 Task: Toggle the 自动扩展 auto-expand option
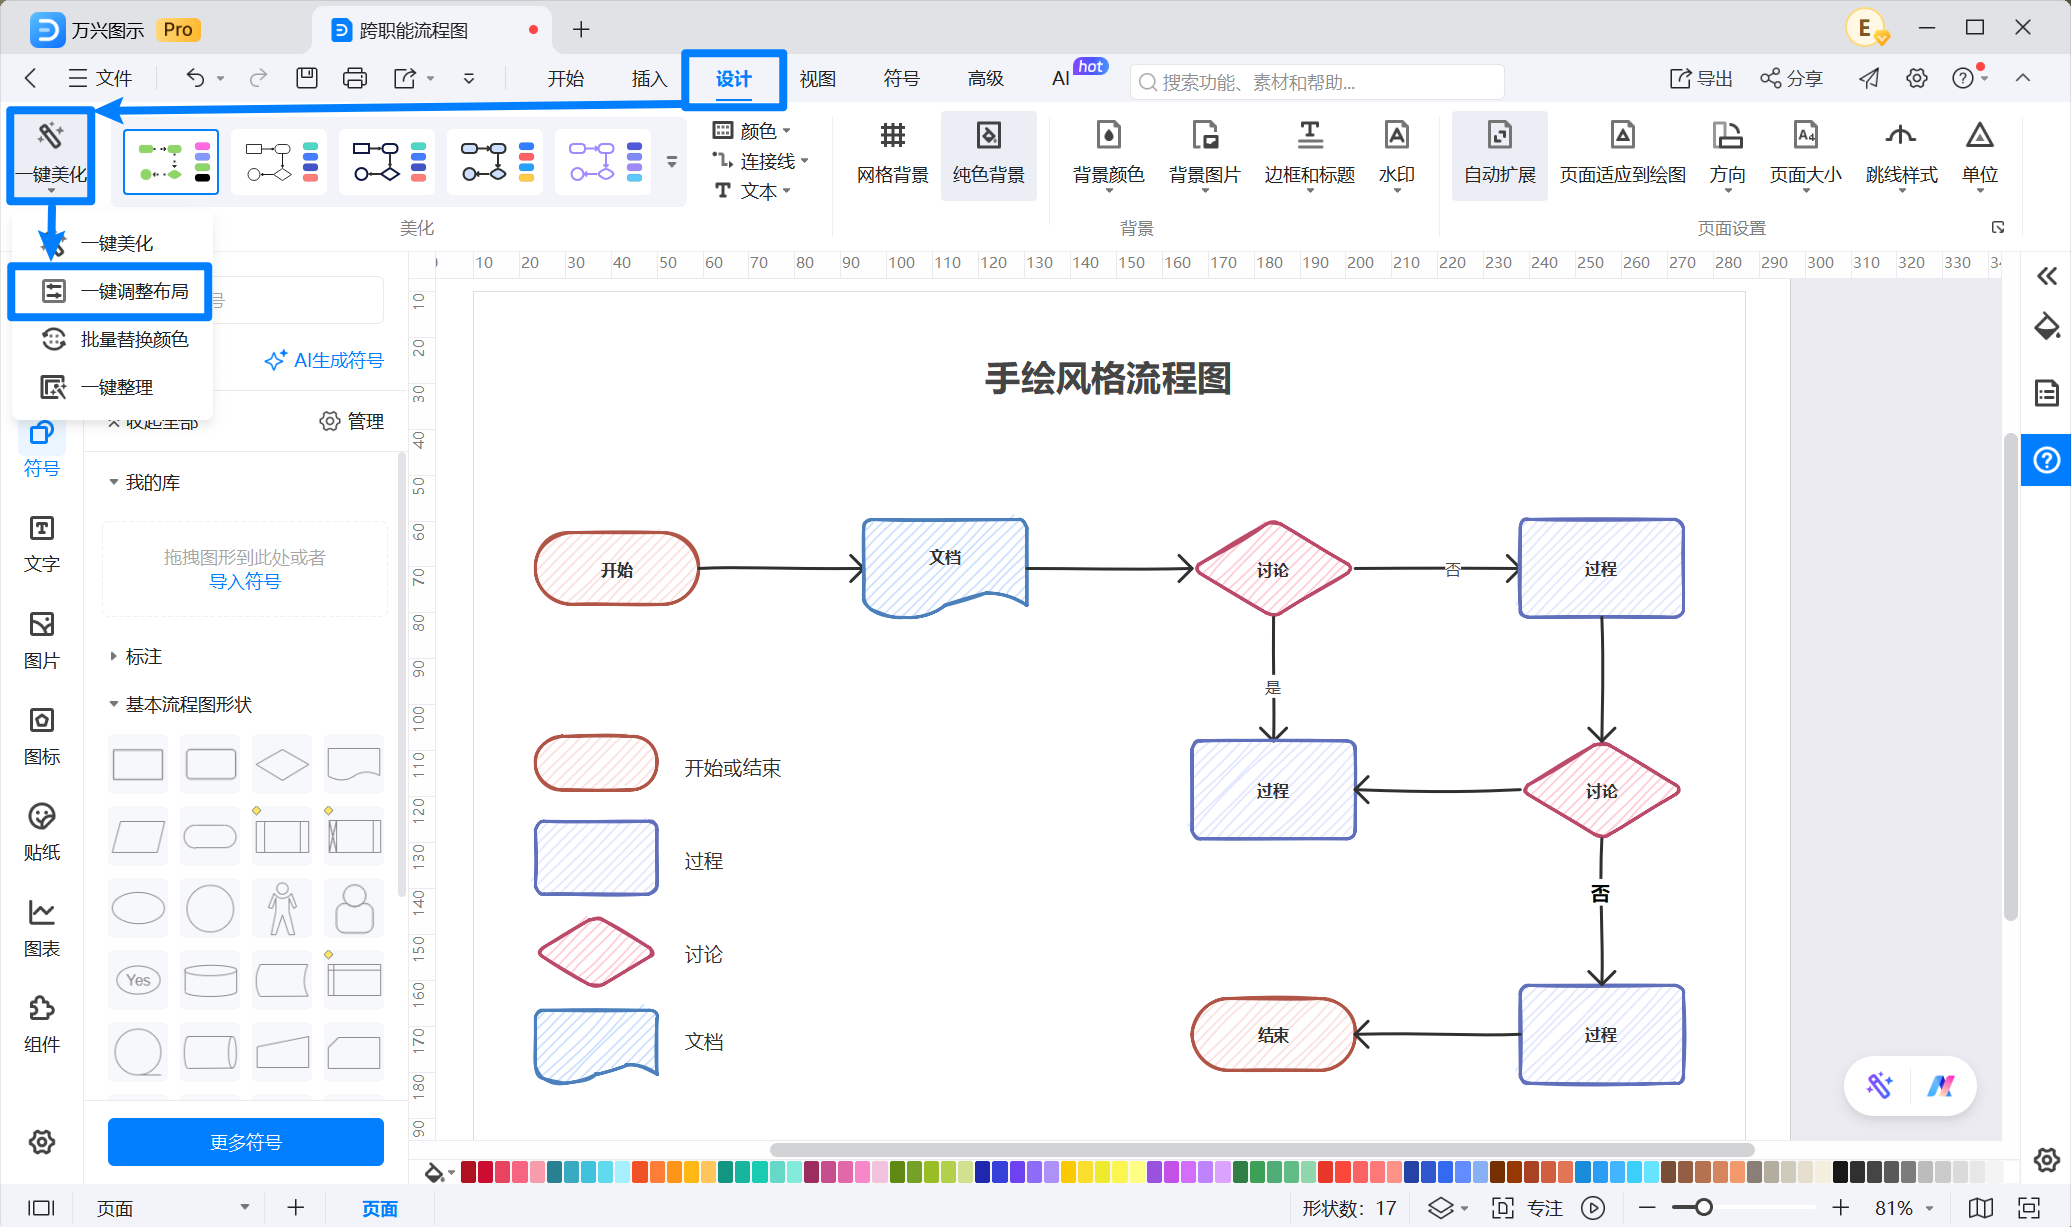1499,155
